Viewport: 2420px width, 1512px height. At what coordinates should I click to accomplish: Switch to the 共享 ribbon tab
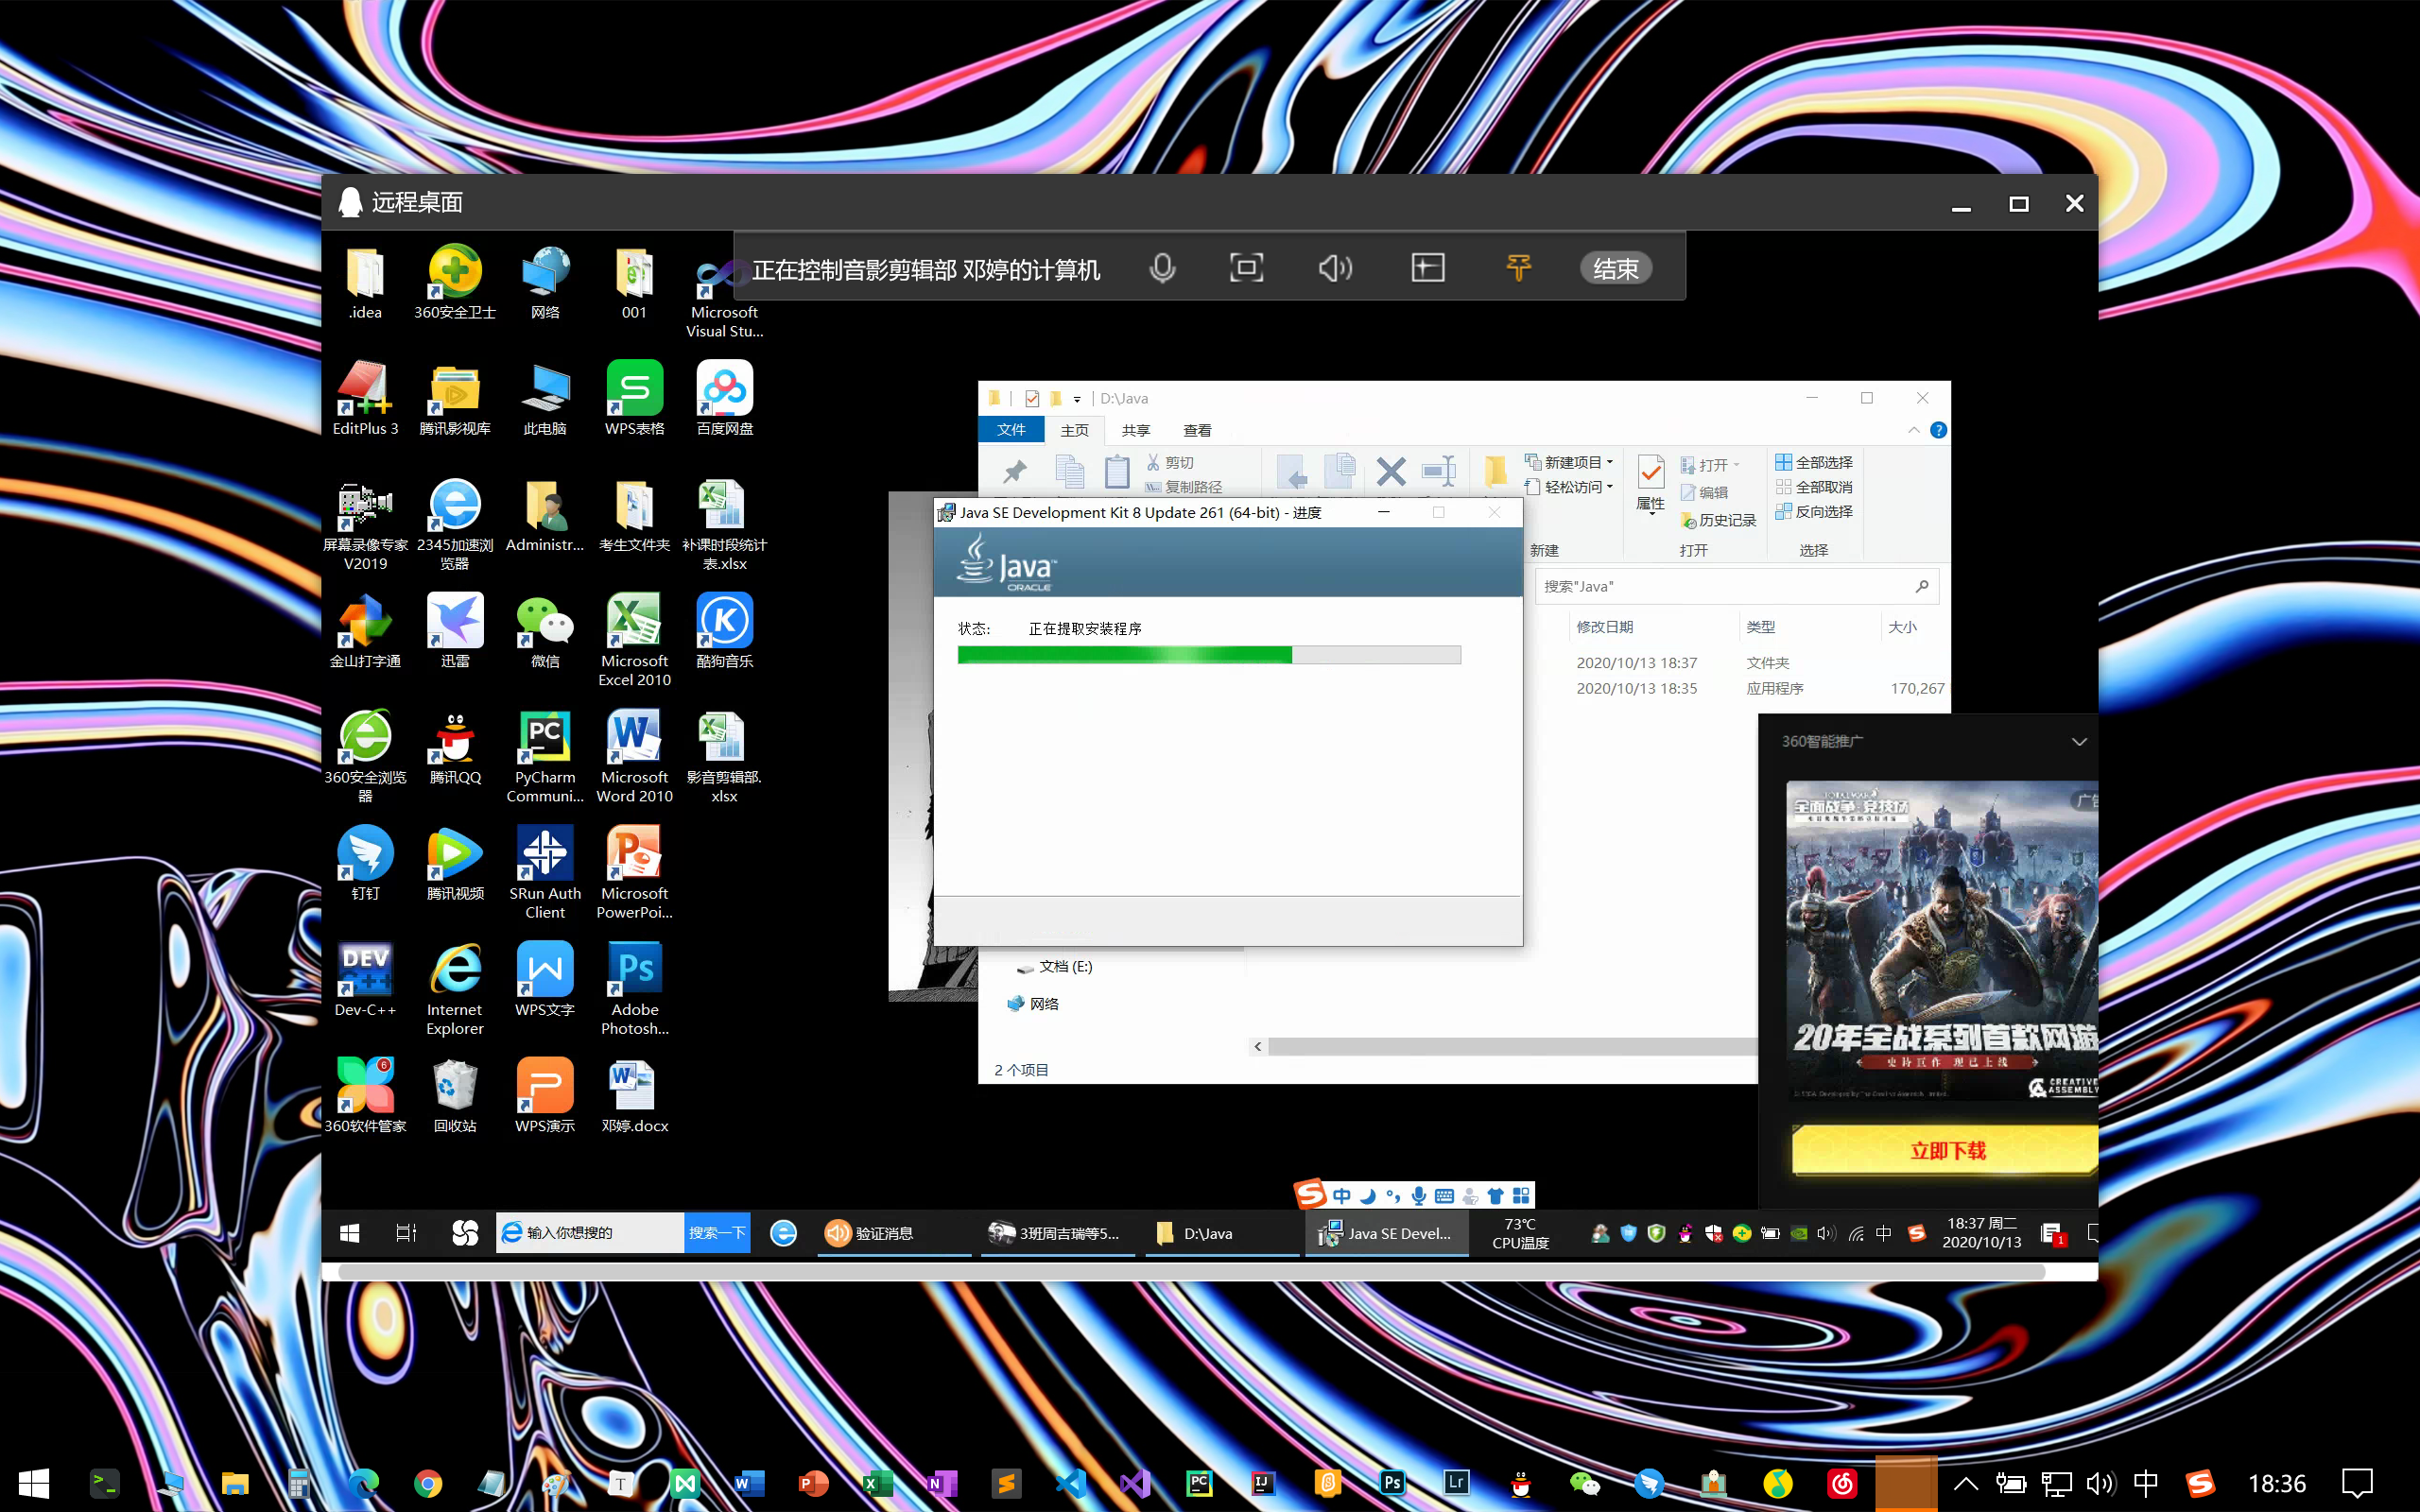[x=1135, y=430]
